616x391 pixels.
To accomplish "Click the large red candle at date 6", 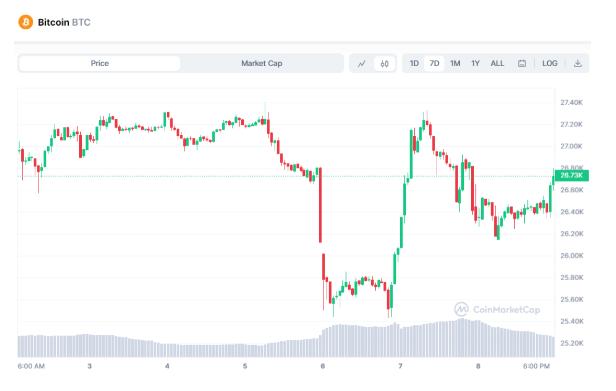I will 321,205.
